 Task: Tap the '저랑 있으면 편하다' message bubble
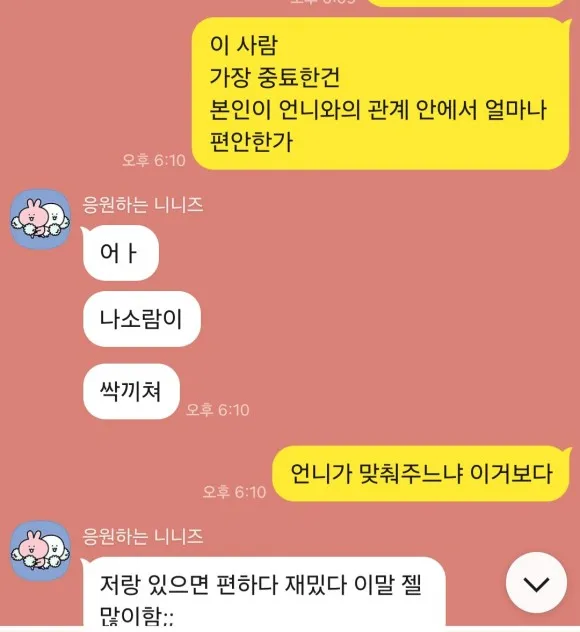click(264, 592)
